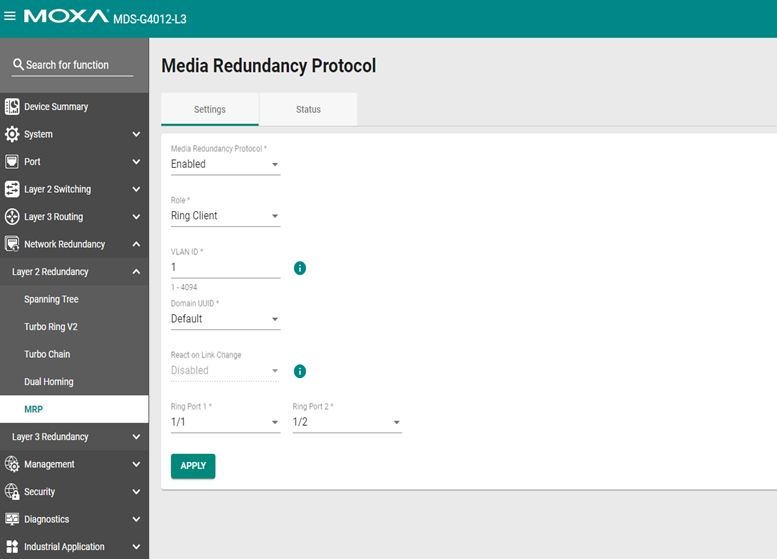Open the Ring Port 2 dropdown

pyautogui.click(x=347, y=422)
